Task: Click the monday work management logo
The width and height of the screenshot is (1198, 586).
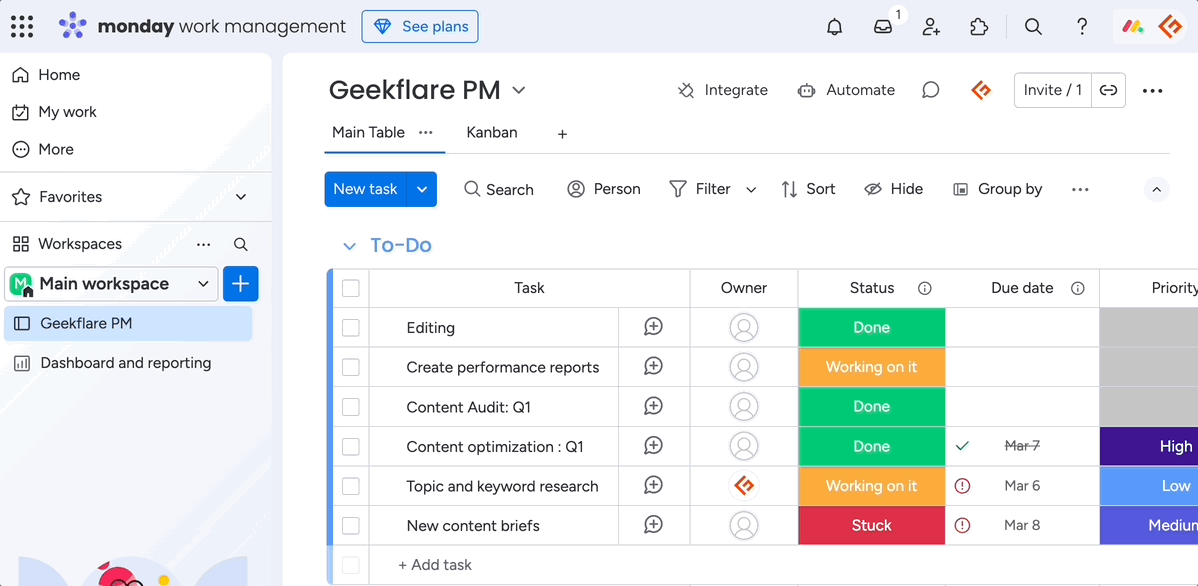Action: click(x=202, y=27)
